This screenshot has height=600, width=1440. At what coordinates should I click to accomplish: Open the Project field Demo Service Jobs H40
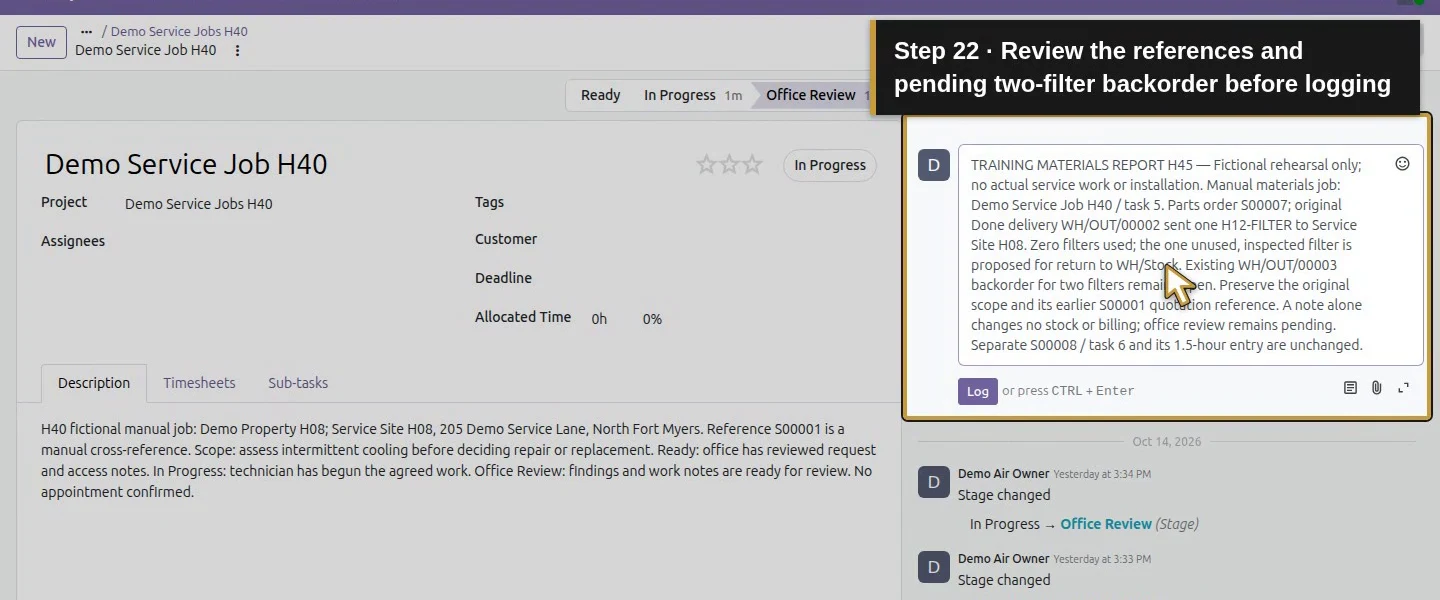point(199,204)
